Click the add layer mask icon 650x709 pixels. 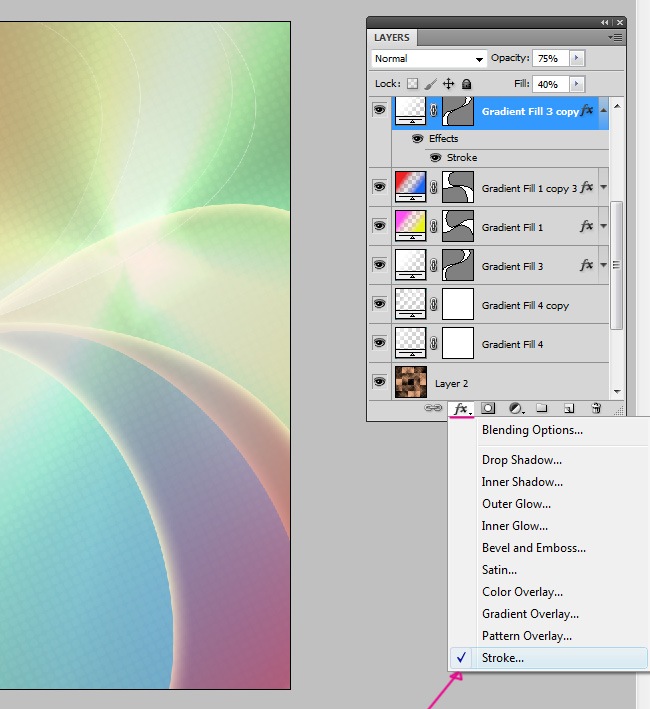[x=488, y=408]
